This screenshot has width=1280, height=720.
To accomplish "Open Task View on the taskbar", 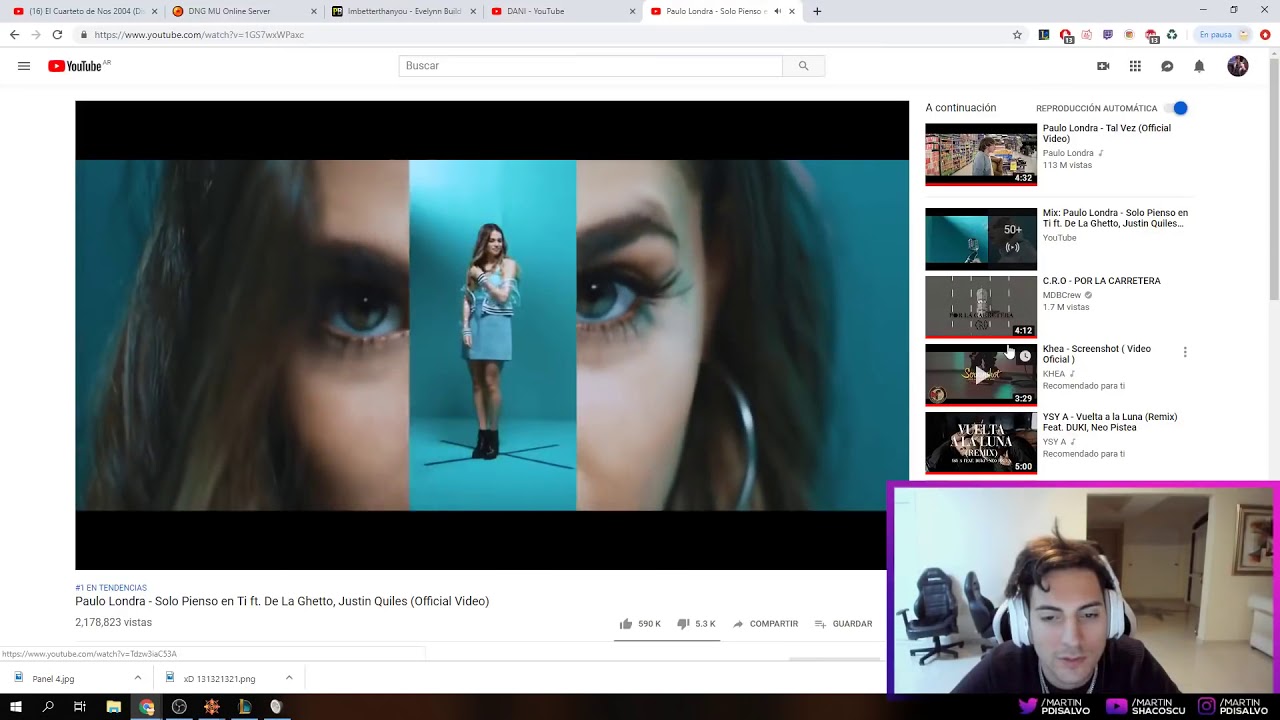I will 80,707.
